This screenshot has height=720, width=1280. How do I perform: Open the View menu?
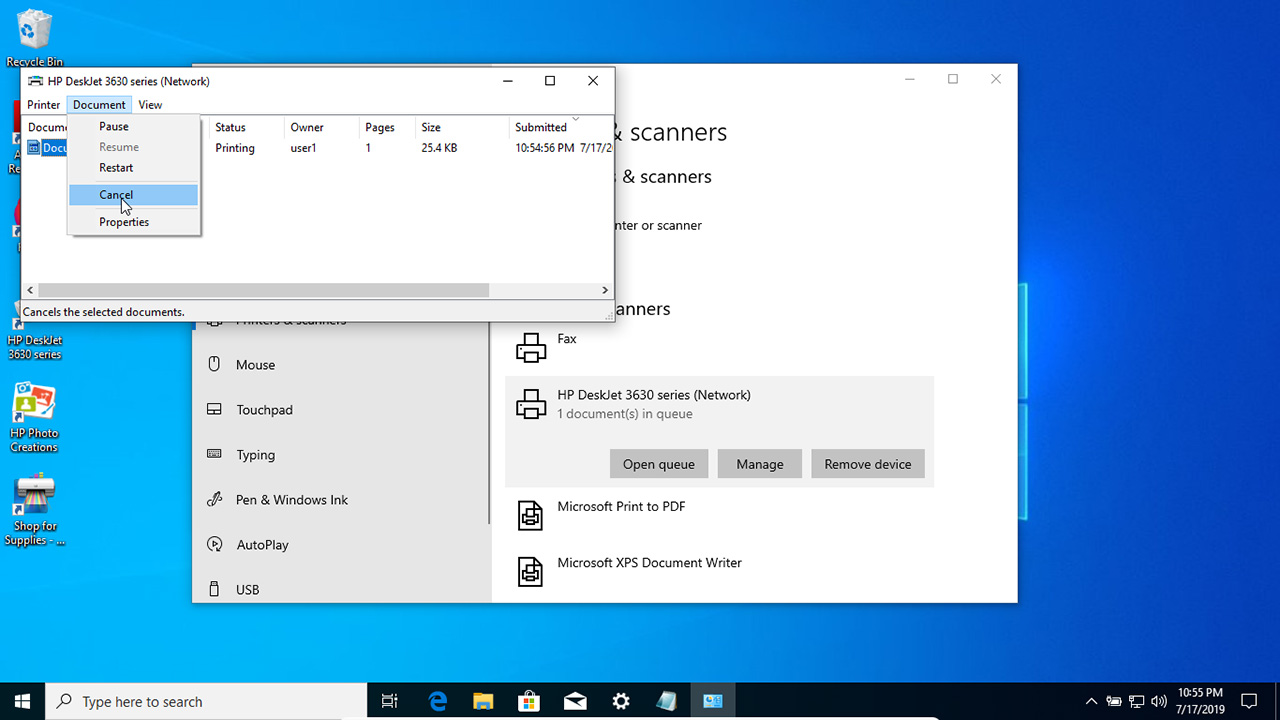[150, 105]
